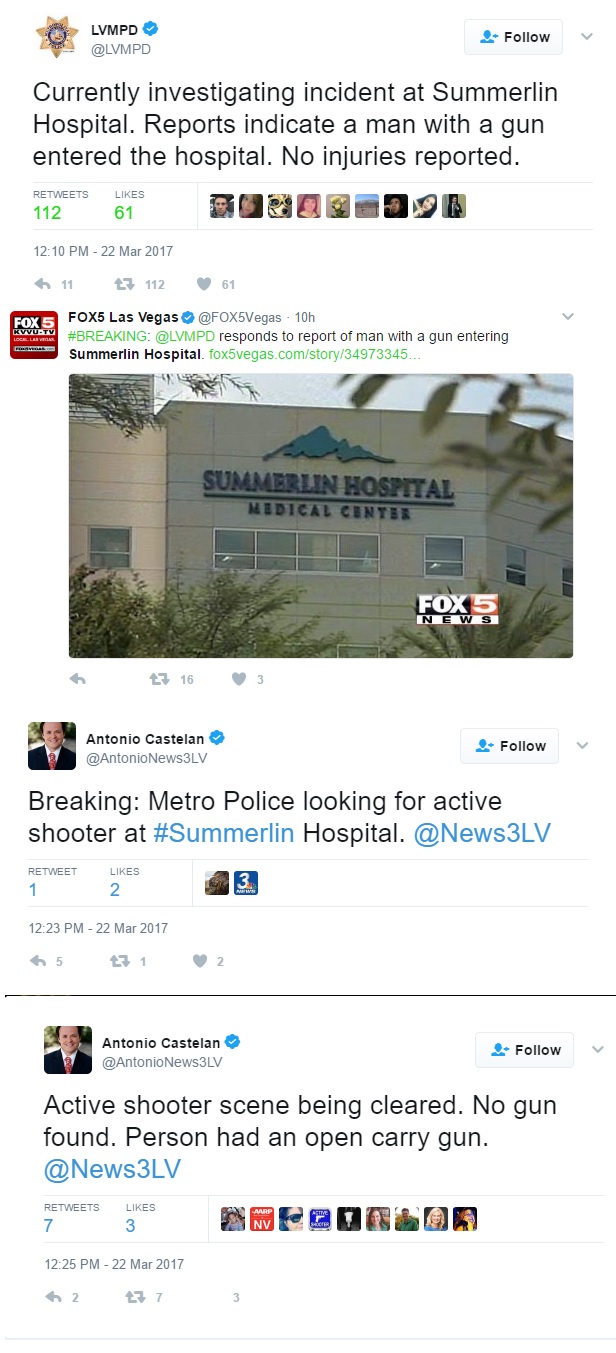Retweet the "Metro Police looking" tweet

(x=119, y=961)
